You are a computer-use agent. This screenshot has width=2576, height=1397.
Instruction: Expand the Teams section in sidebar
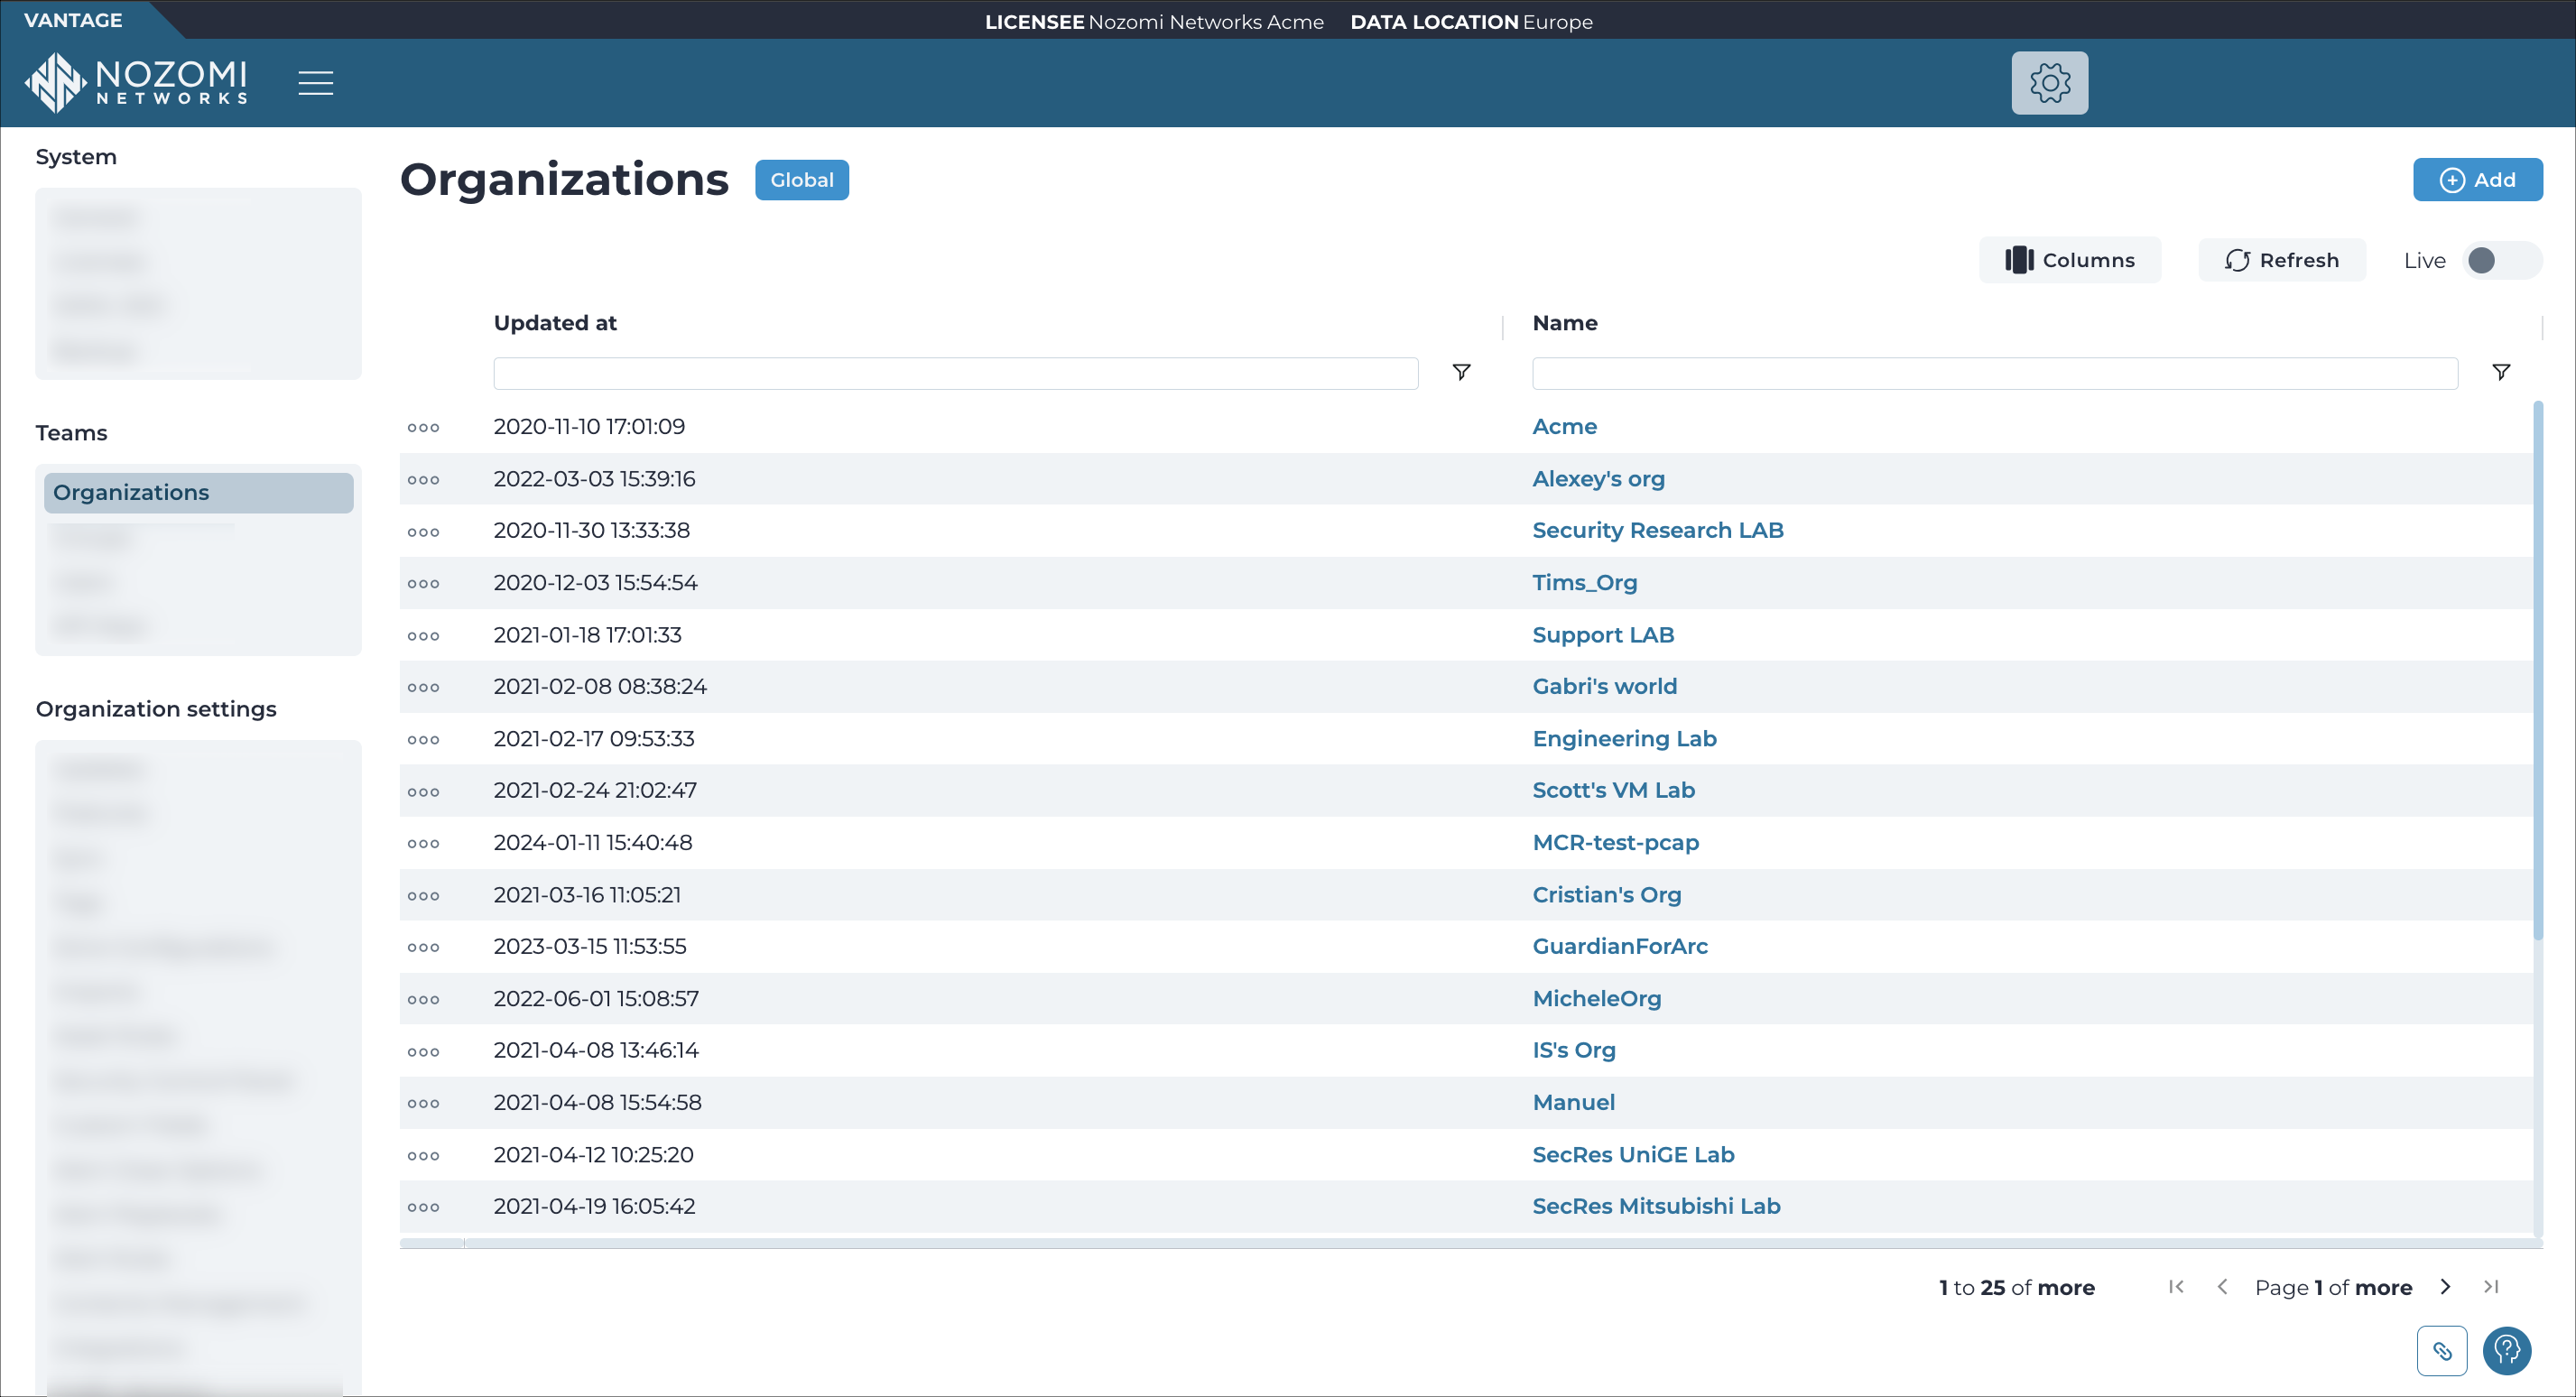[x=72, y=432]
